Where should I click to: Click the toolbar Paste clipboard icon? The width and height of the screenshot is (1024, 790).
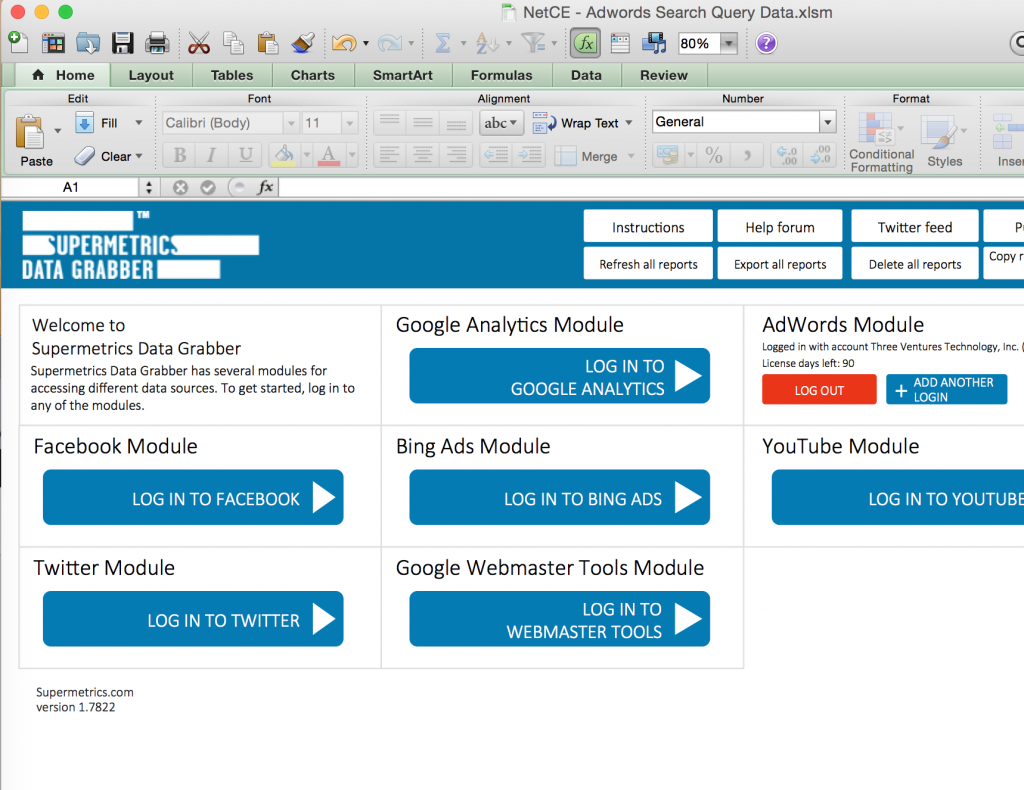tap(268, 44)
